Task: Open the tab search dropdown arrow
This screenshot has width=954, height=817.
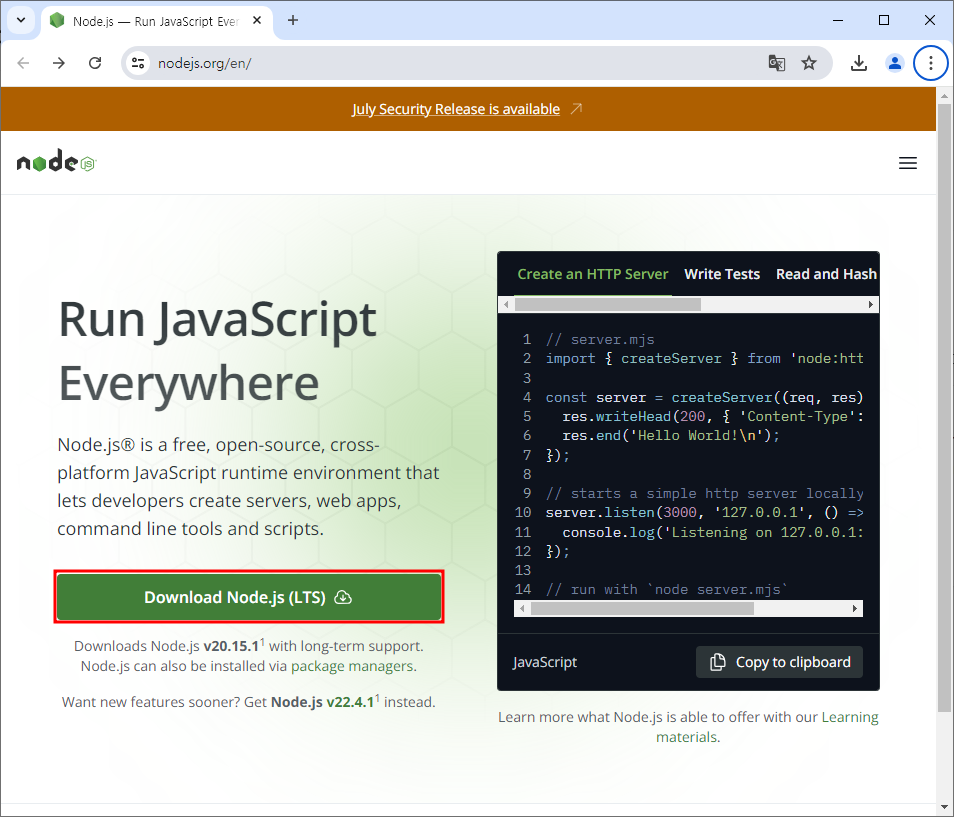Action: click(21, 20)
